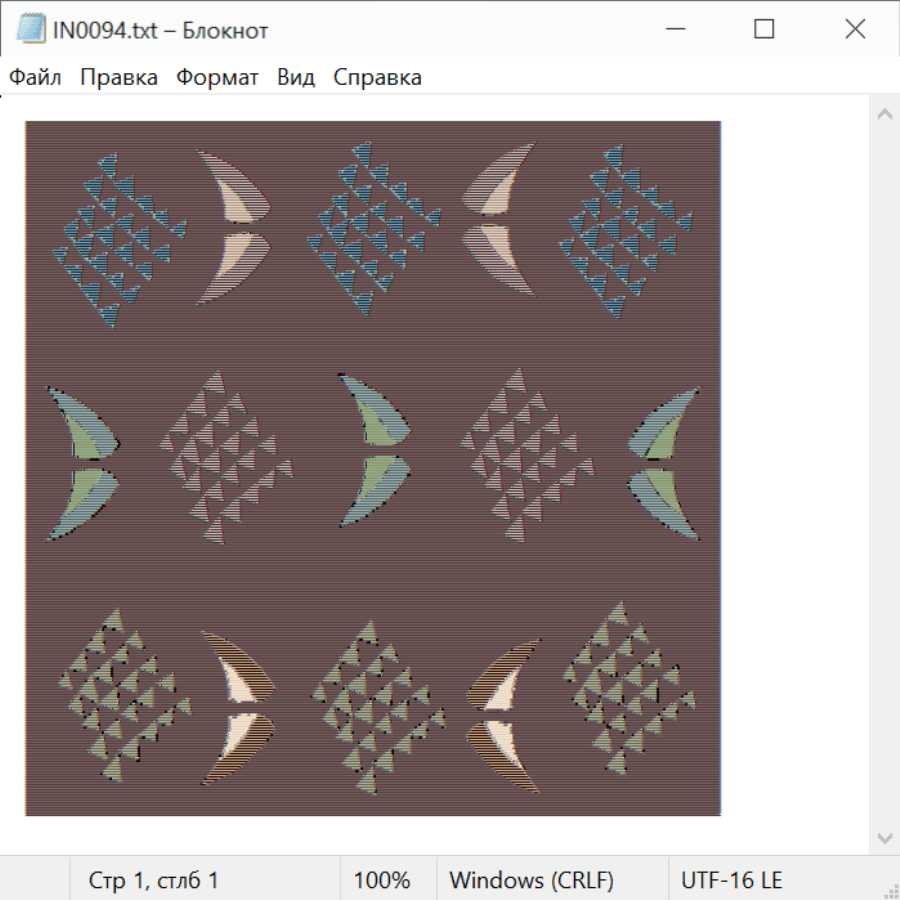This screenshot has height=900, width=900.
Task: Click the 'Стр 1, стлб 1' status field
Action: pyautogui.click(x=154, y=881)
